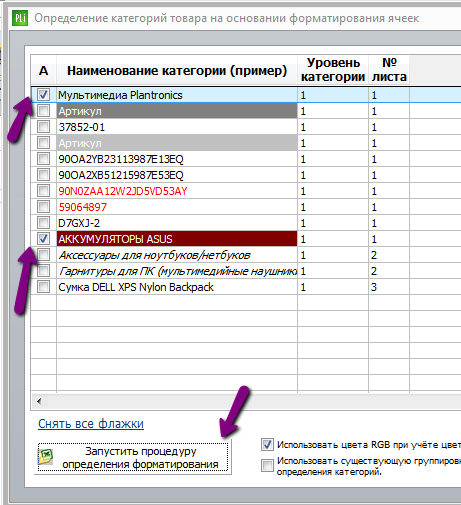Uncheck the Мультимедиа Plantronics checkbox
This screenshot has height=505, width=461.
click(x=43, y=95)
